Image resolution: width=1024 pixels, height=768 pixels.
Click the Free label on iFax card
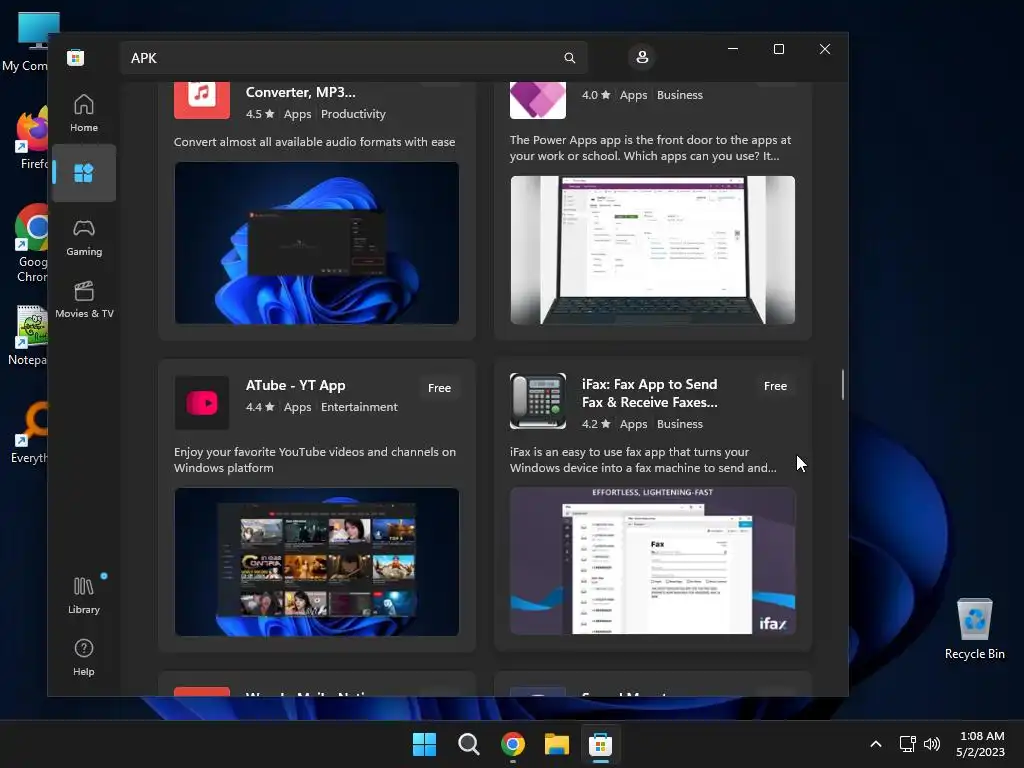point(775,386)
